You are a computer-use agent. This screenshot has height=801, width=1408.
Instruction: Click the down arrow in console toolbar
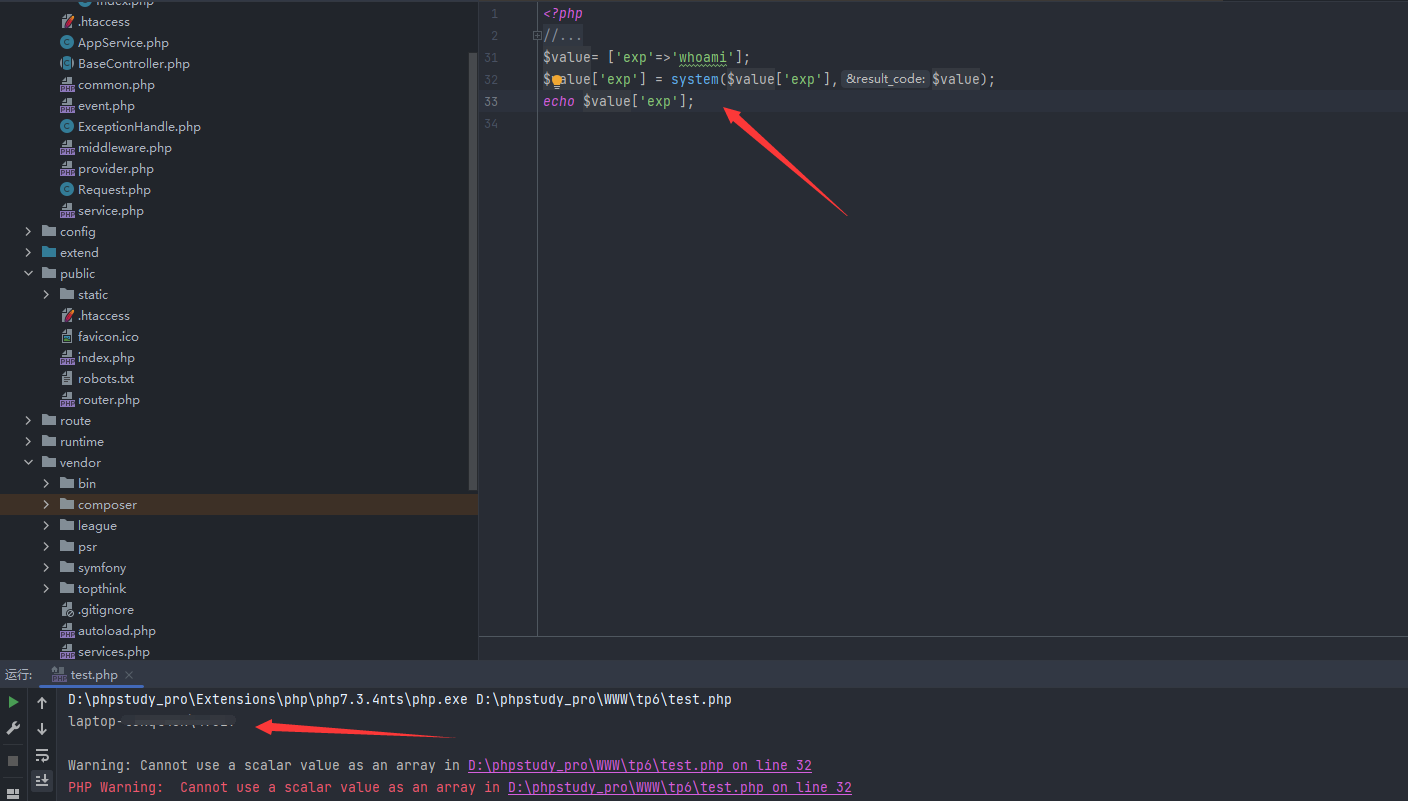click(42, 729)
